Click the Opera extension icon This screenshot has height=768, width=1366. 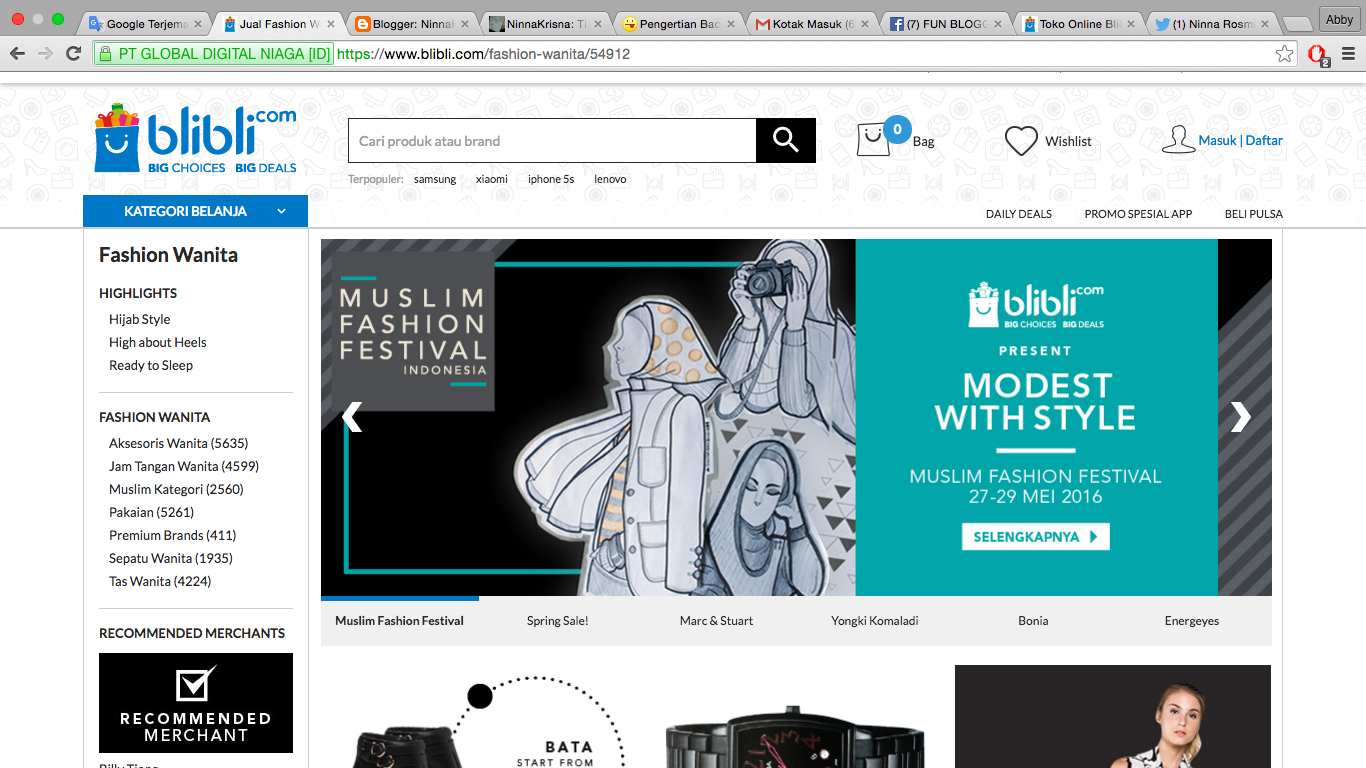[1318, 55]
